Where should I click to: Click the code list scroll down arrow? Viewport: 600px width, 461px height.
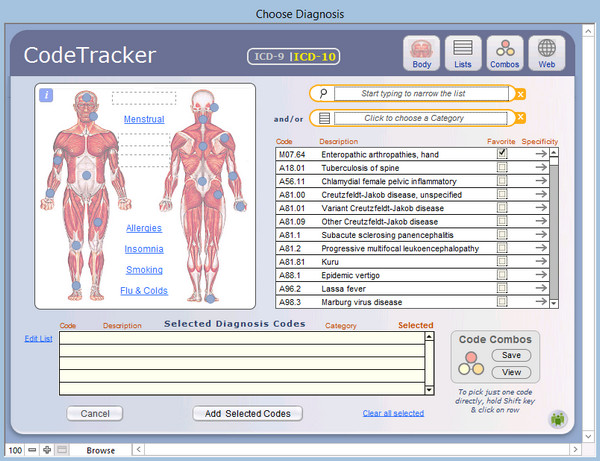click(x=554, y=304)
